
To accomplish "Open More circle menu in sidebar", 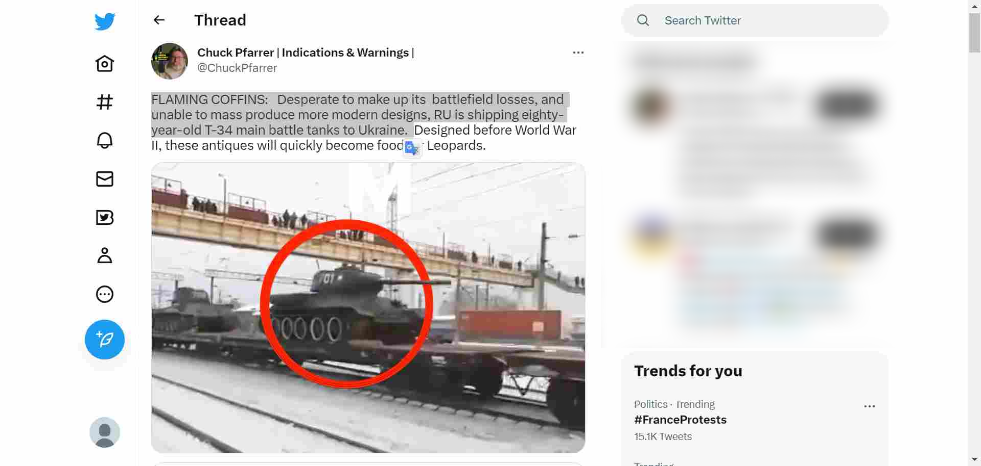I will tap(104, 294).
